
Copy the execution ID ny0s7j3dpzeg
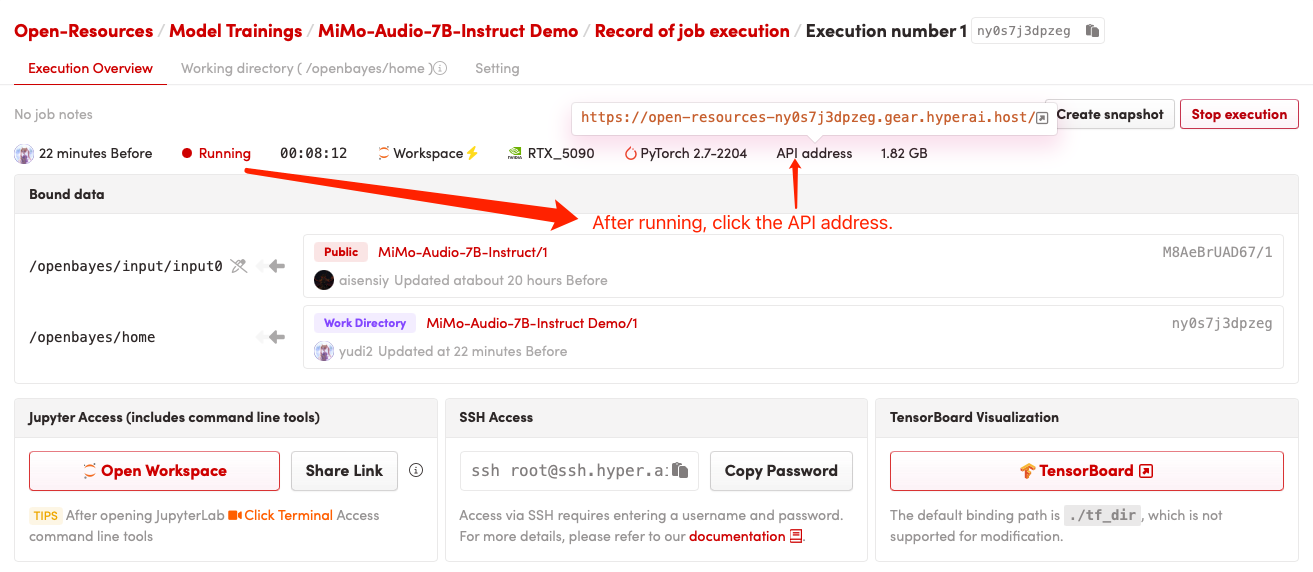(1092, 31)
